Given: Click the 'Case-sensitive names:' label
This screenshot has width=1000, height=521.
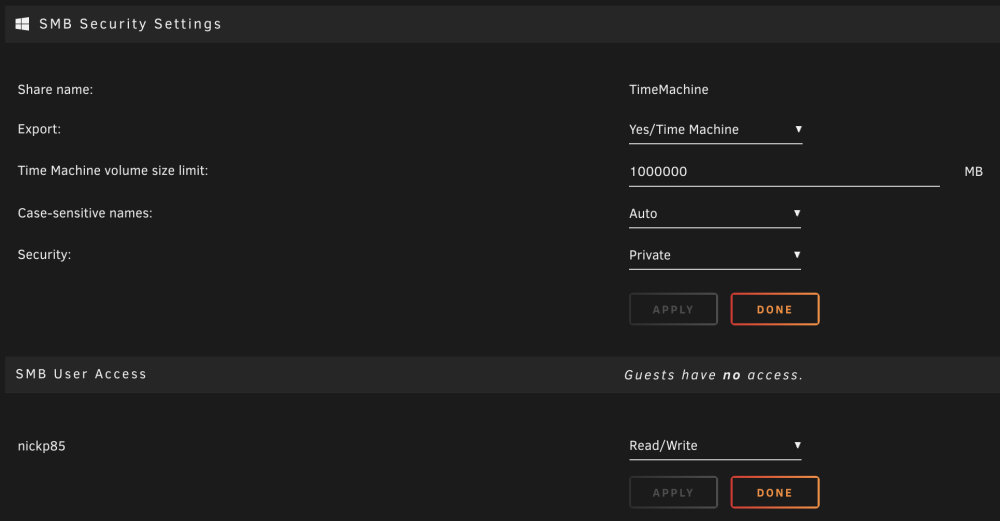Looking at the screenshot, I should tap(85, 214).
